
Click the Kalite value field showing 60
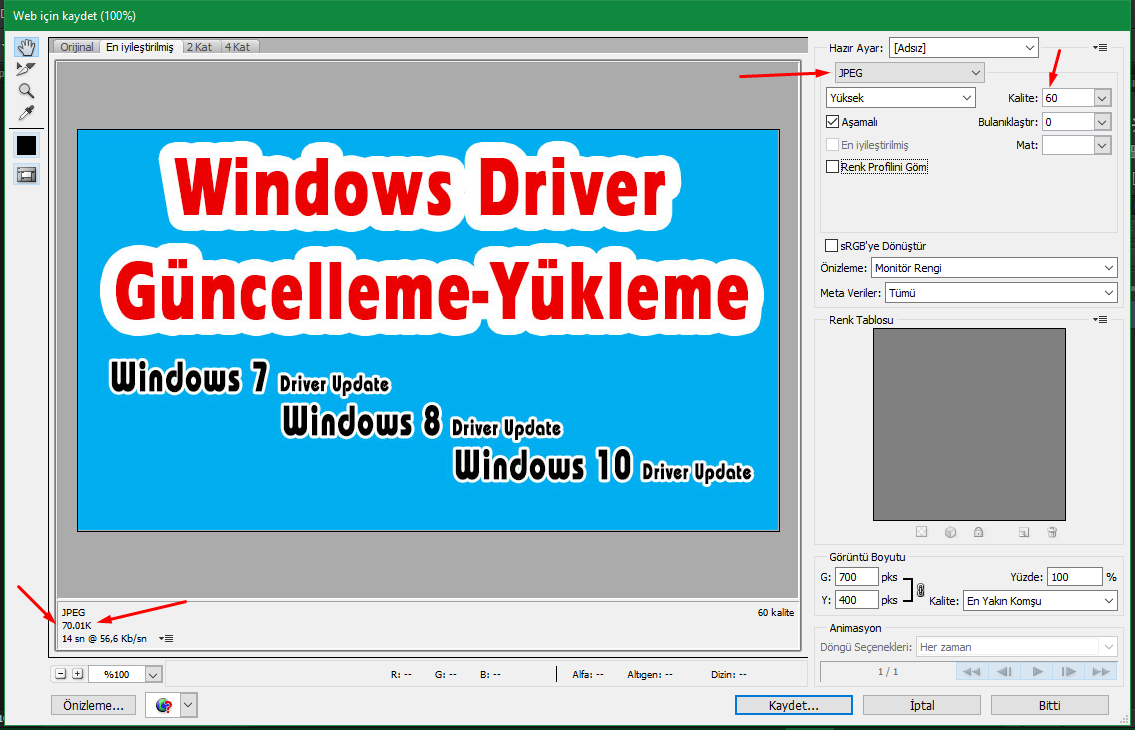(x=1068, y=97)
